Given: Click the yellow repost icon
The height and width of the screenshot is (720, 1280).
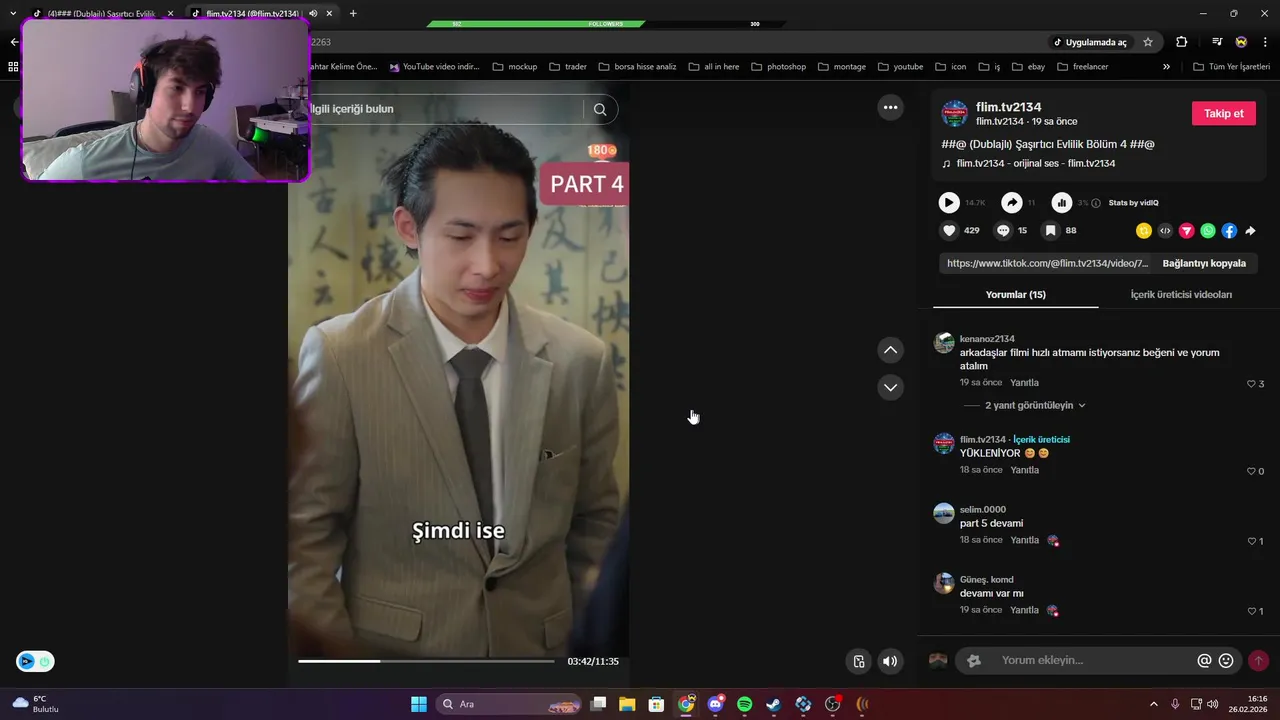Looking at the screenshot, I should tap(1144, 231).
